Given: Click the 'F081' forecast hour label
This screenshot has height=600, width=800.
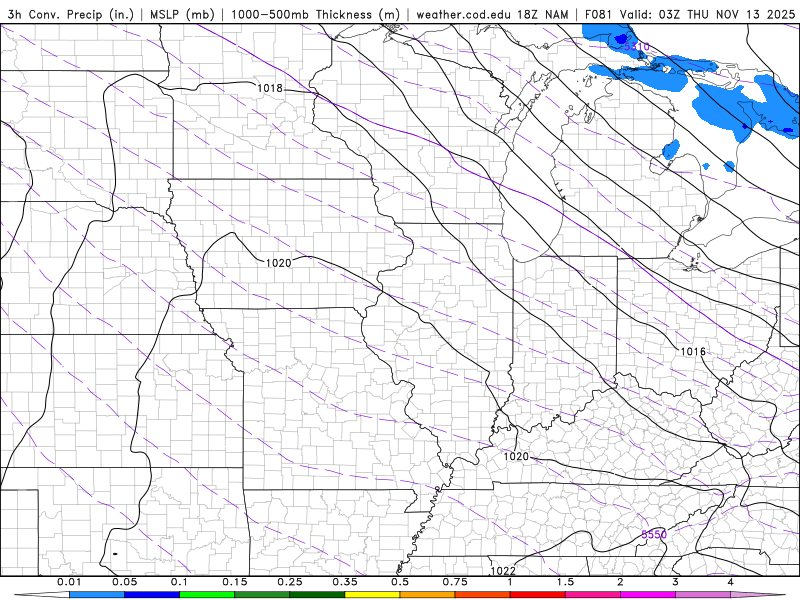Looking at the screenshot, I should pos(598,14).
